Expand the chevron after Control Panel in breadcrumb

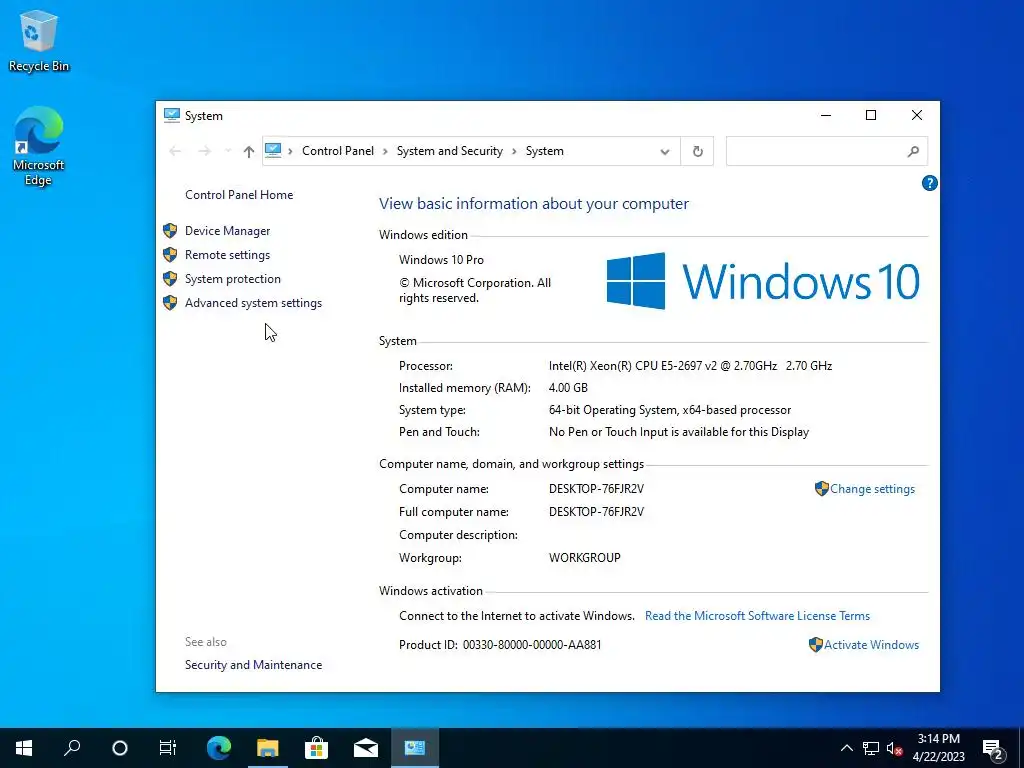385,152
